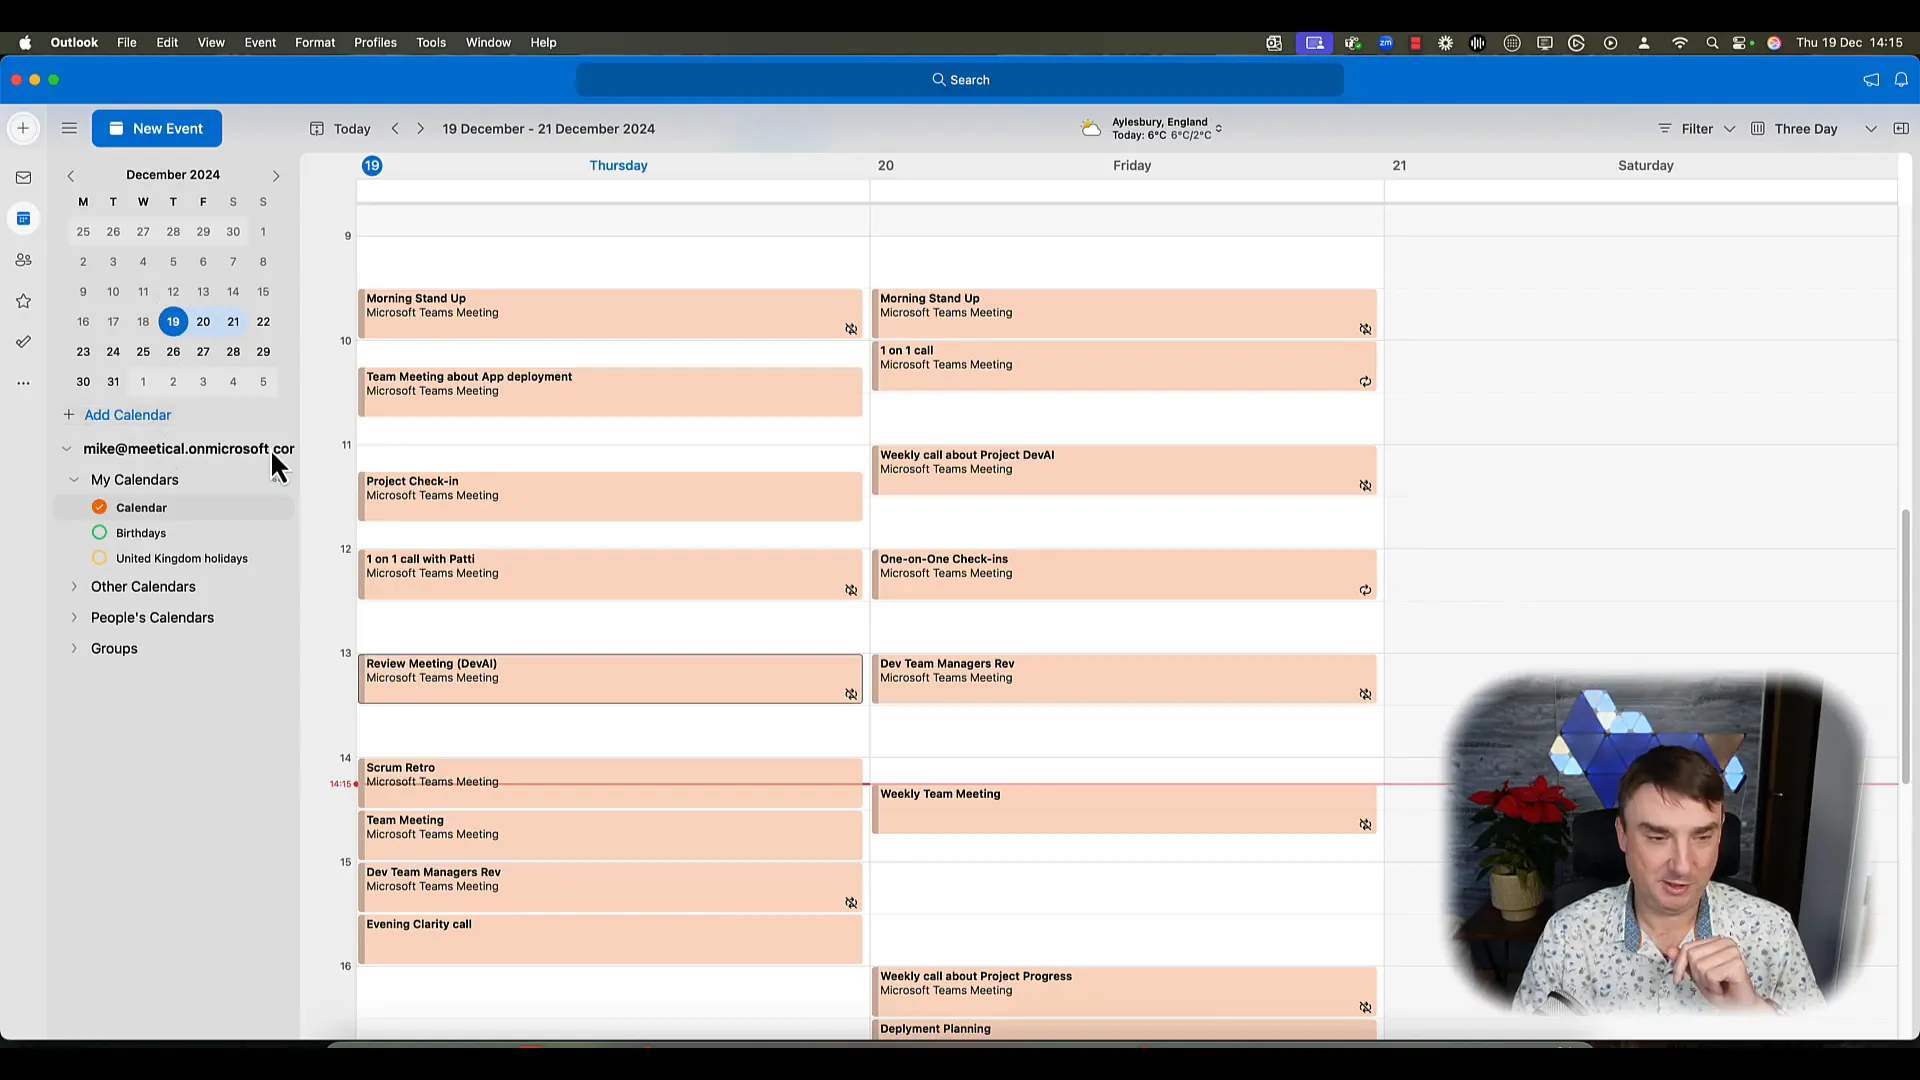Open the Calendar view in sidebar
Screen dimensions: 1920x1080
23,219
